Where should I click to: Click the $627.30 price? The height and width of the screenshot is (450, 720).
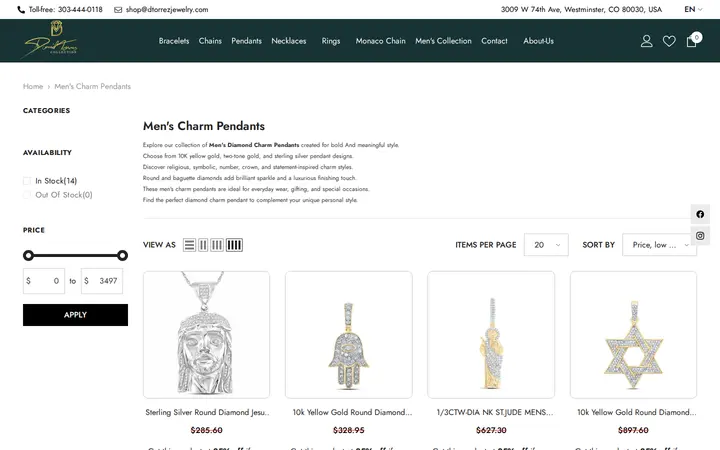pos(491,430)
